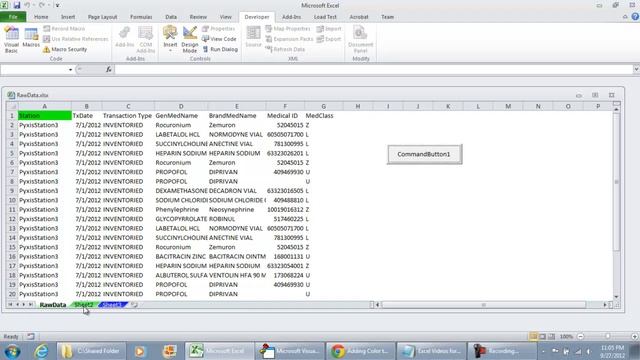Switch to the Insert ribbon tab
This screenshot has height=360, width=640.
(68, 17)
